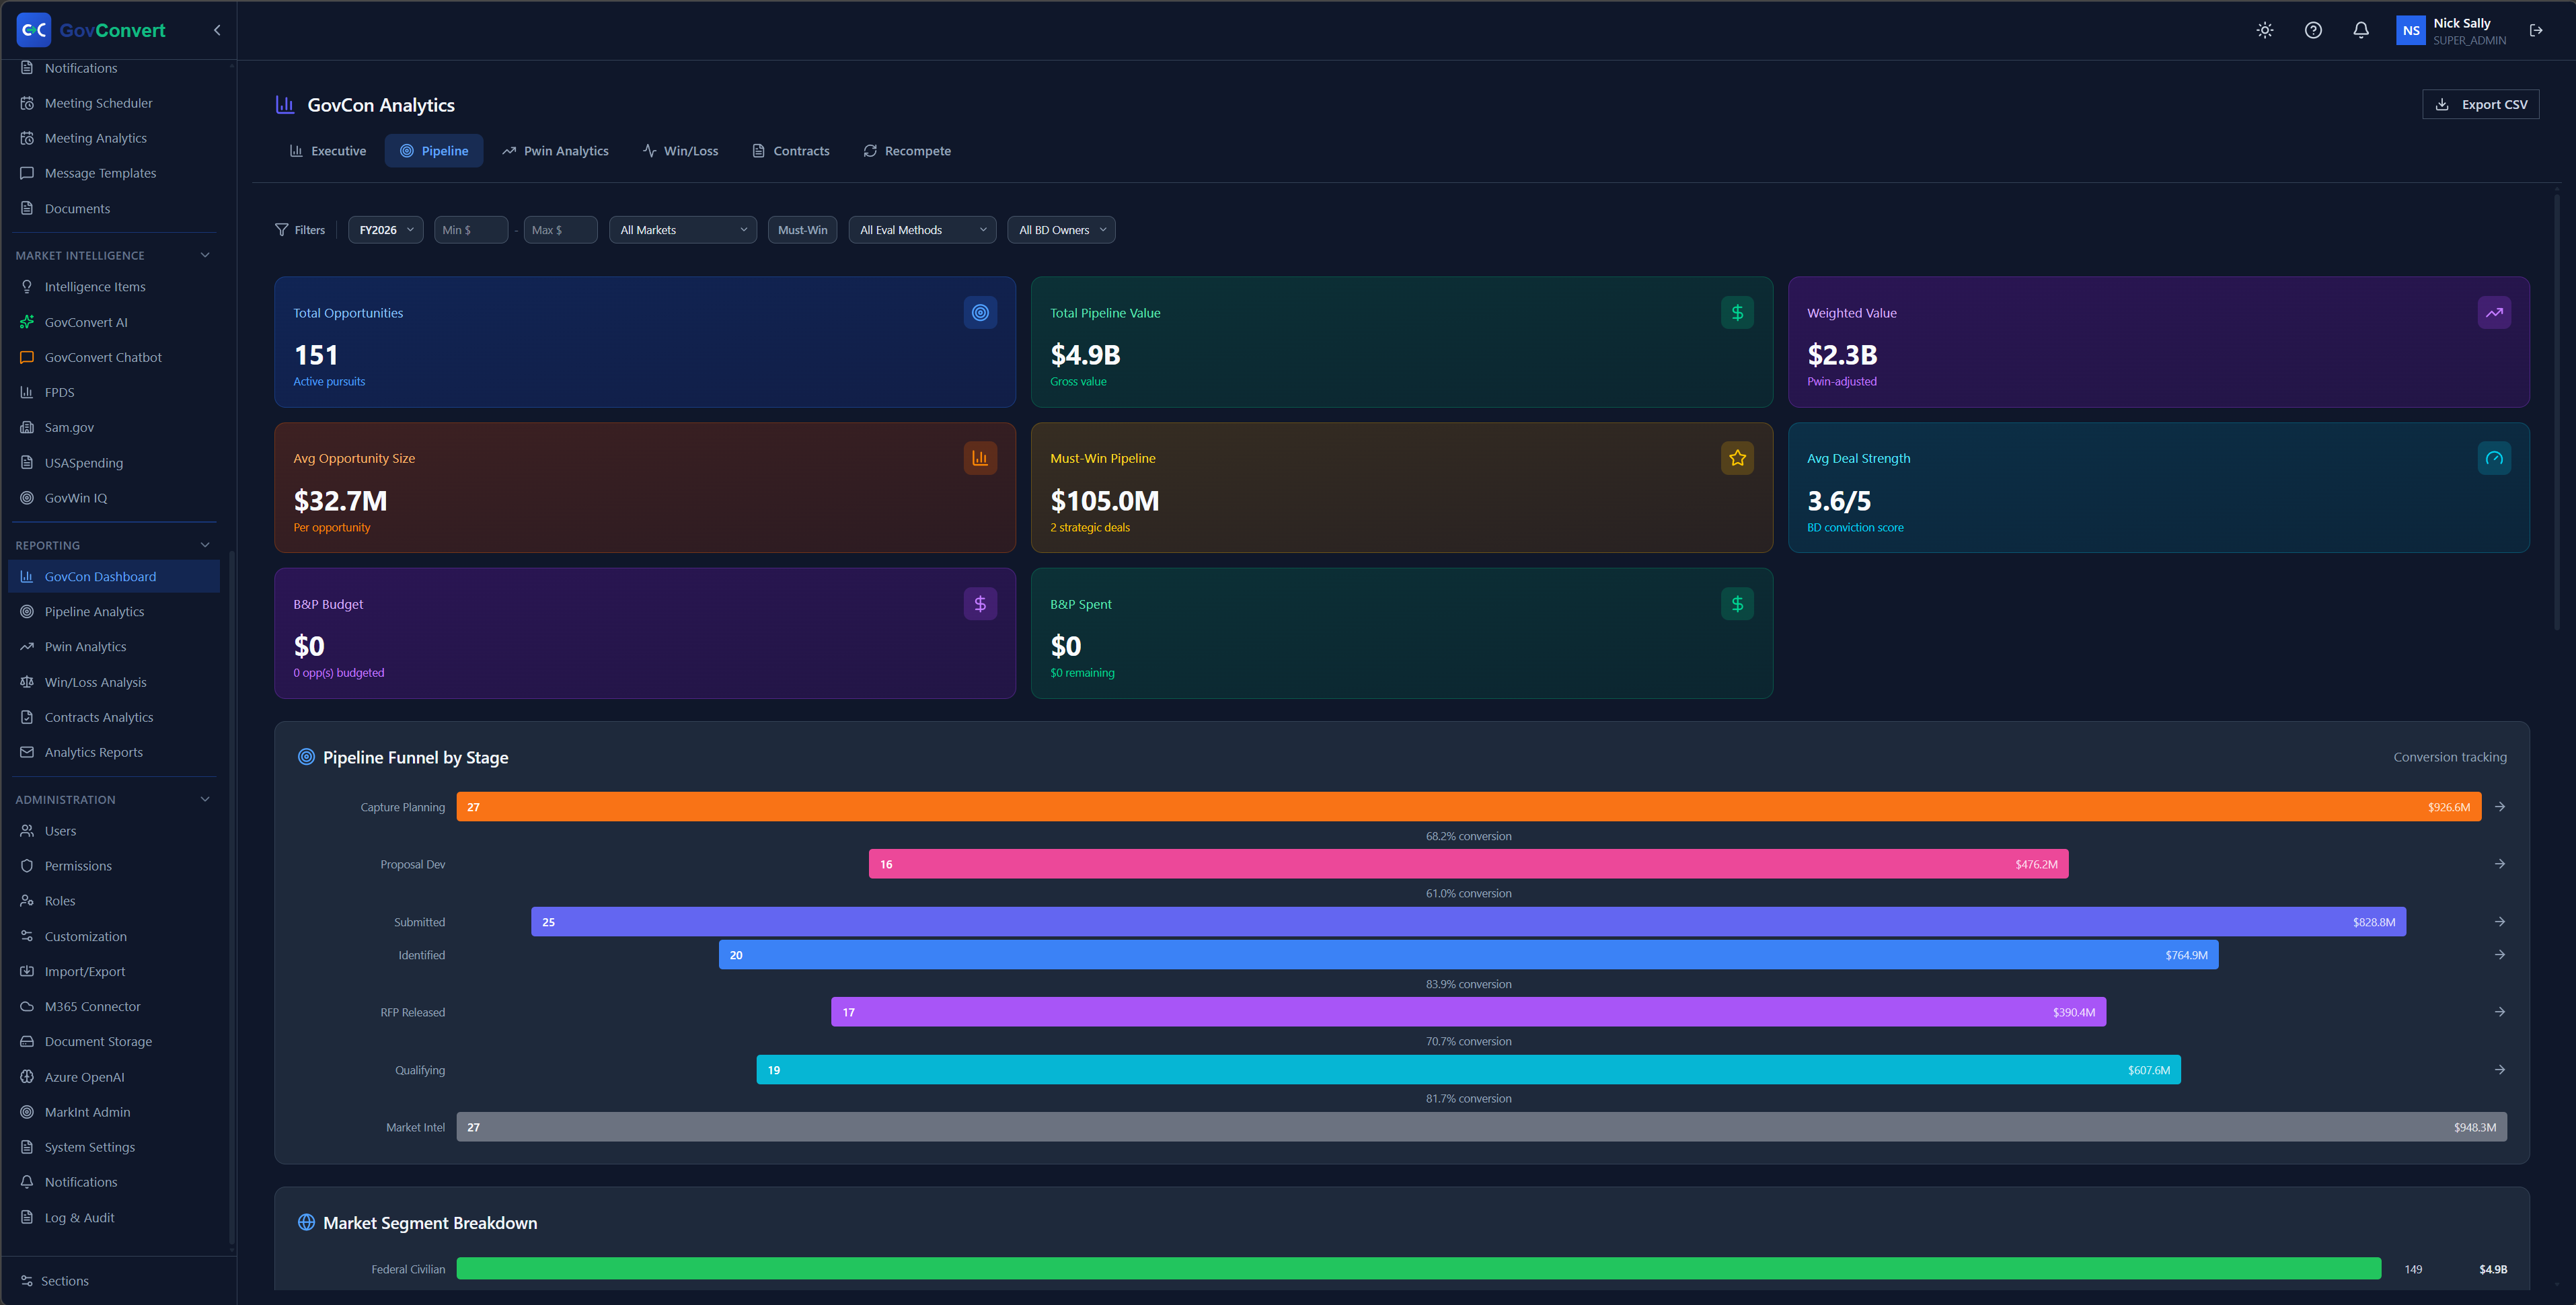
Task: Click the arrow beside Proposal Dev bar
Action: coord(2500,864)
